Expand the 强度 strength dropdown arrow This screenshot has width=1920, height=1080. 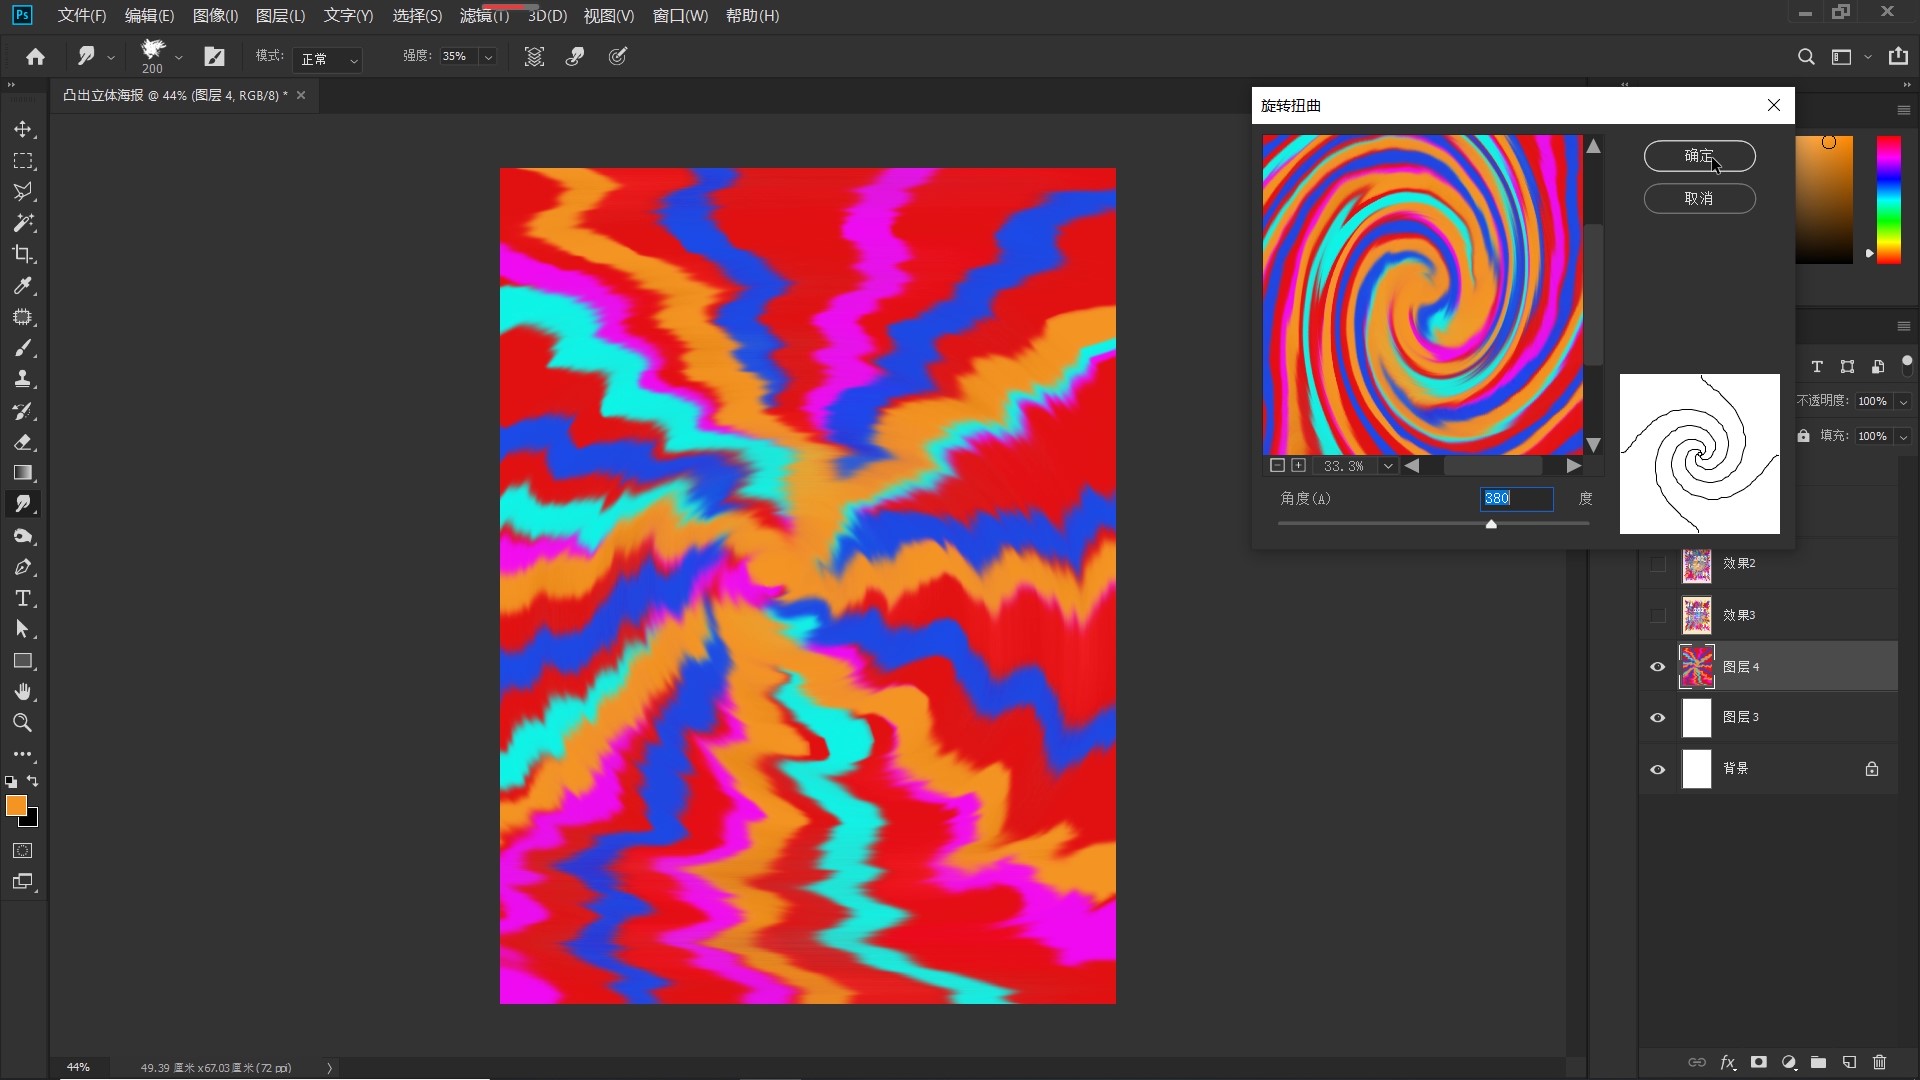(x=488, y=57)
